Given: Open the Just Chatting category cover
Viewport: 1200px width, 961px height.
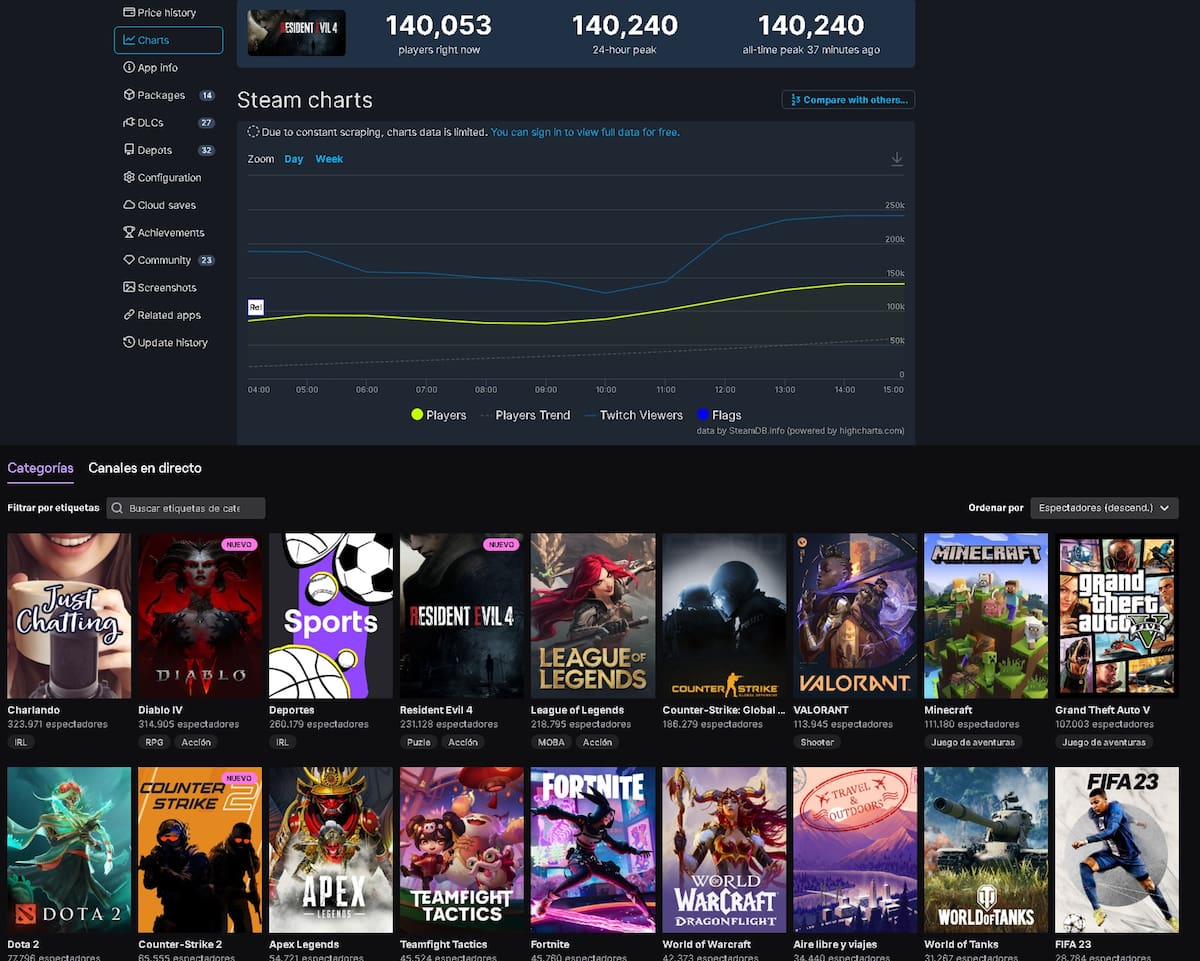Looking at the screenshot, I should [x=69, y=615].
